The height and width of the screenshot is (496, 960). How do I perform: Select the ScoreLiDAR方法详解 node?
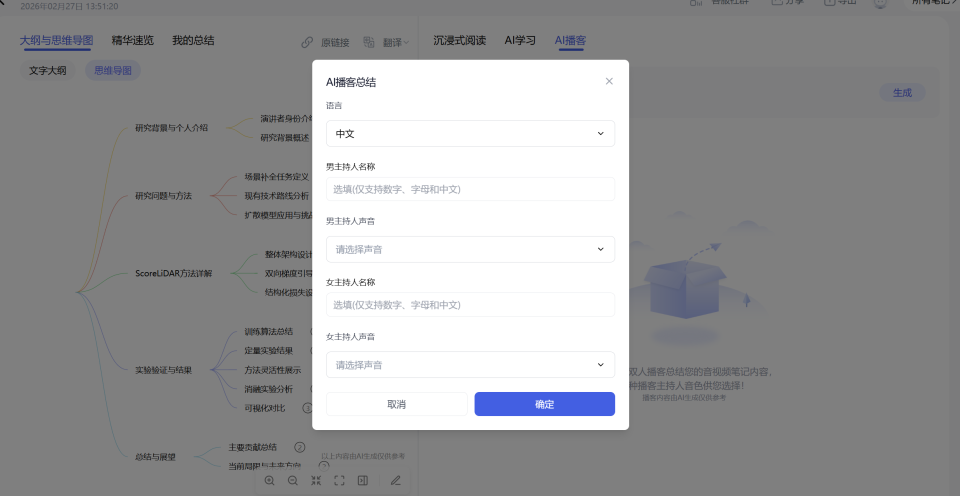tap(173, 273)
